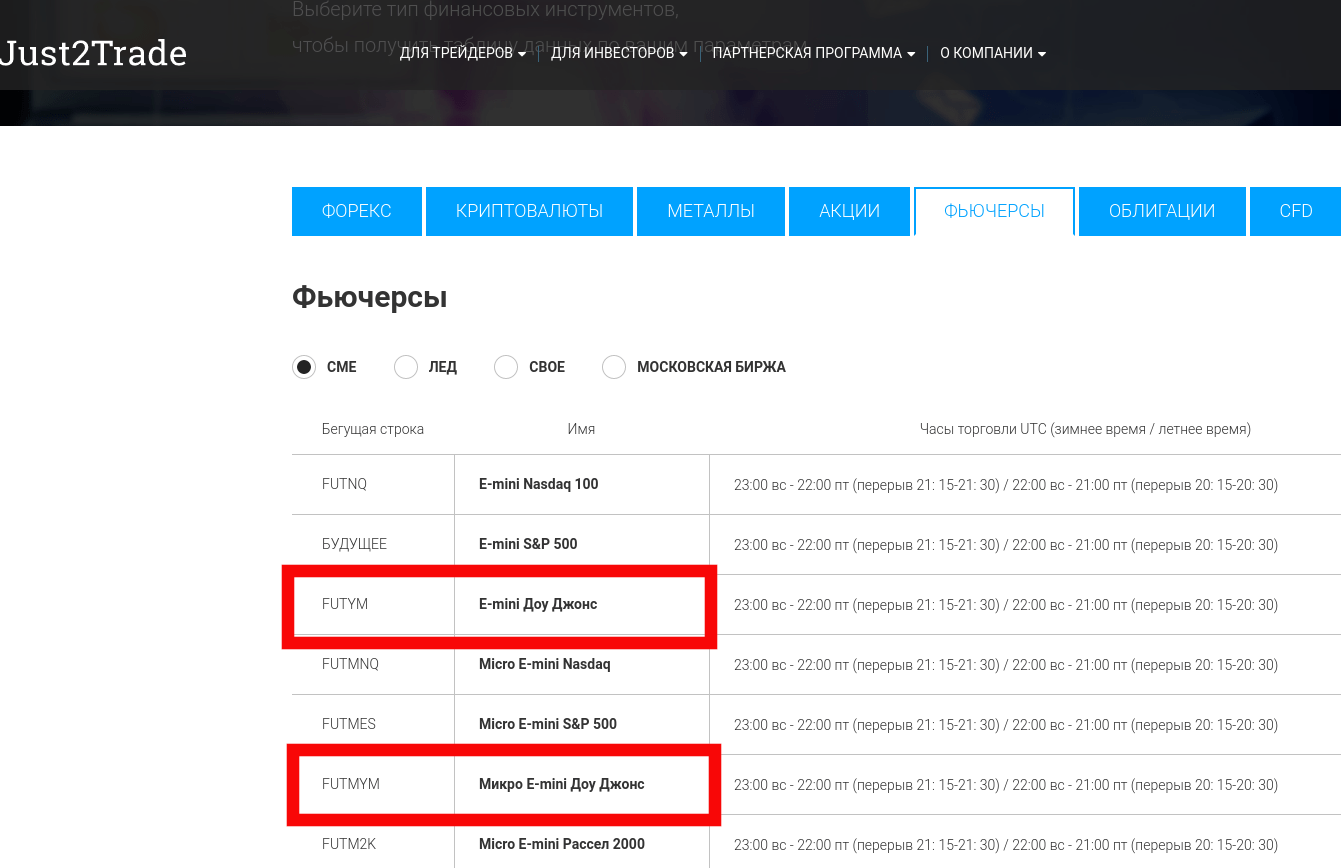The image size is (1341, 868).
Task: Click the active ФЬЮЧЕРСЫ tab
Action: (994, 211)
